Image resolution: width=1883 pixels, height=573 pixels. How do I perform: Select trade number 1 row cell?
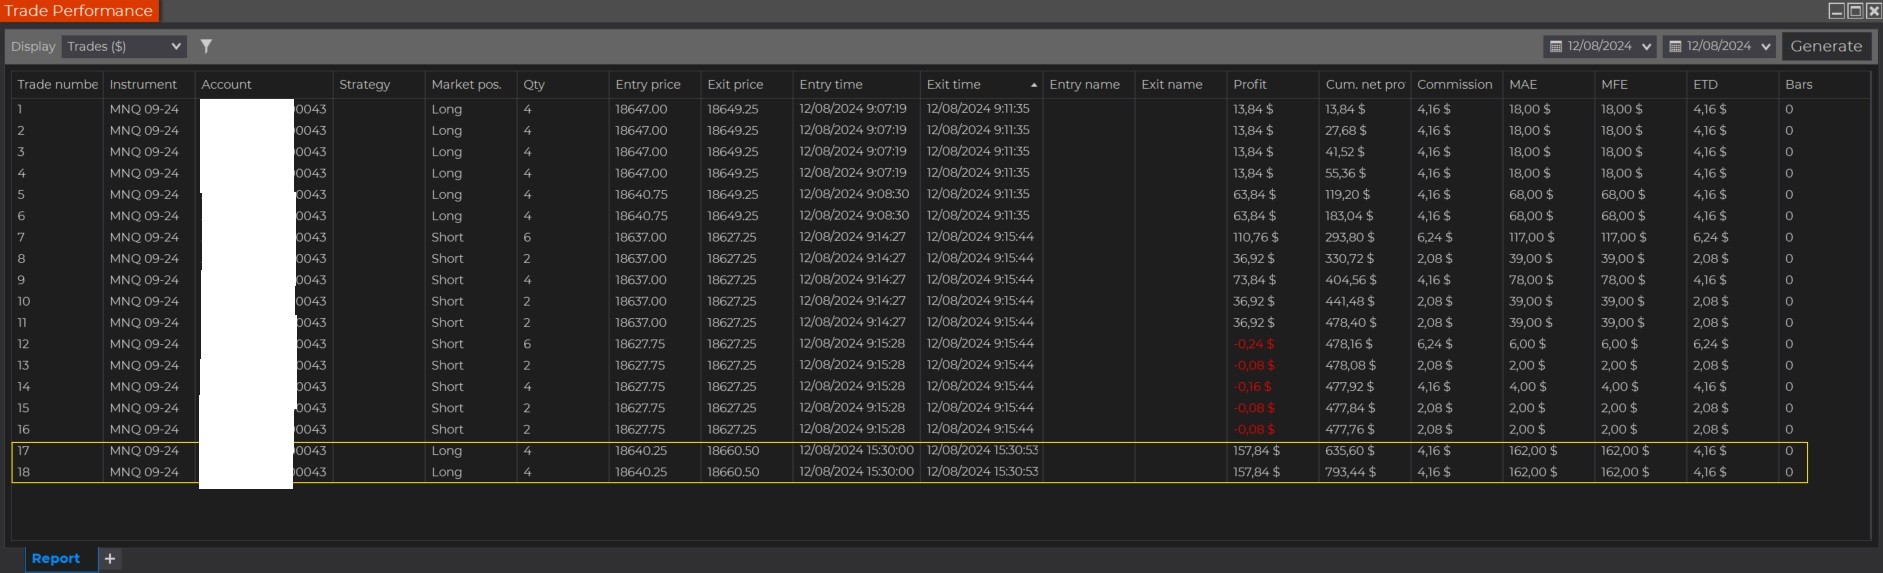point(57,109)
